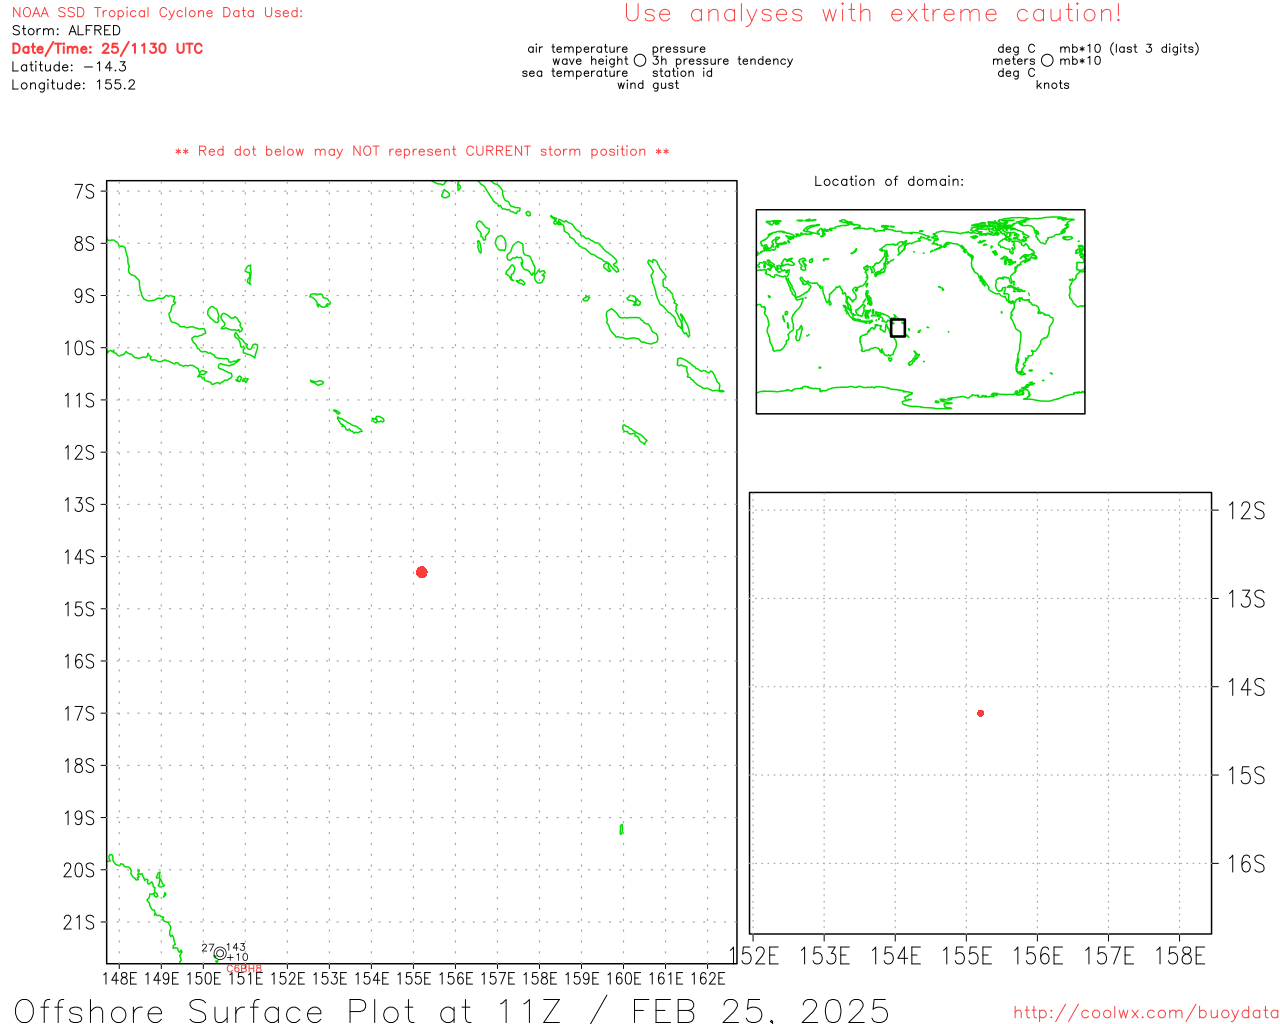1280x1024 pixels.
Task: Click the 7S latitude label on main map
Action: coord(84,191)
